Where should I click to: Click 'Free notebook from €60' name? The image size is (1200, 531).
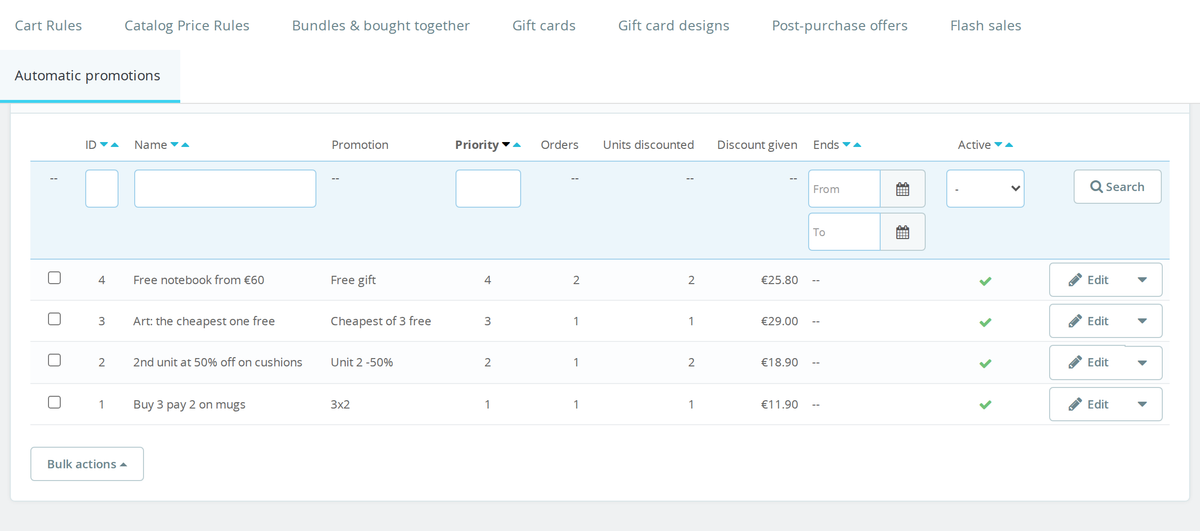[x=199, y=280]
